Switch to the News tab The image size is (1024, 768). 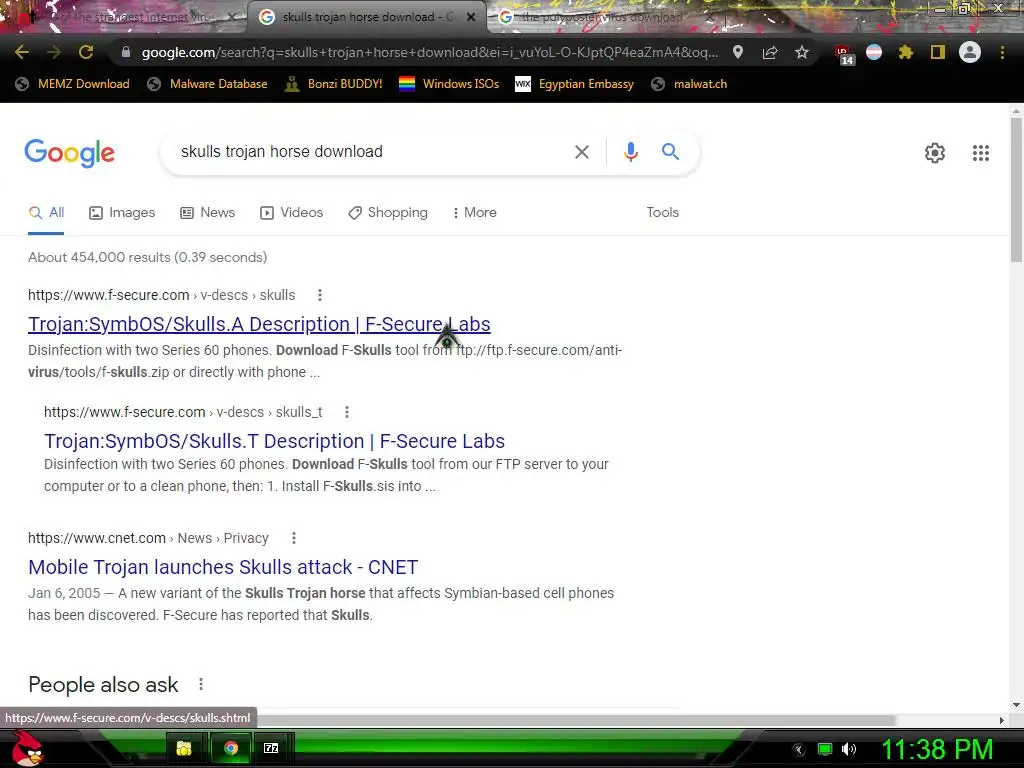(208, 212)
